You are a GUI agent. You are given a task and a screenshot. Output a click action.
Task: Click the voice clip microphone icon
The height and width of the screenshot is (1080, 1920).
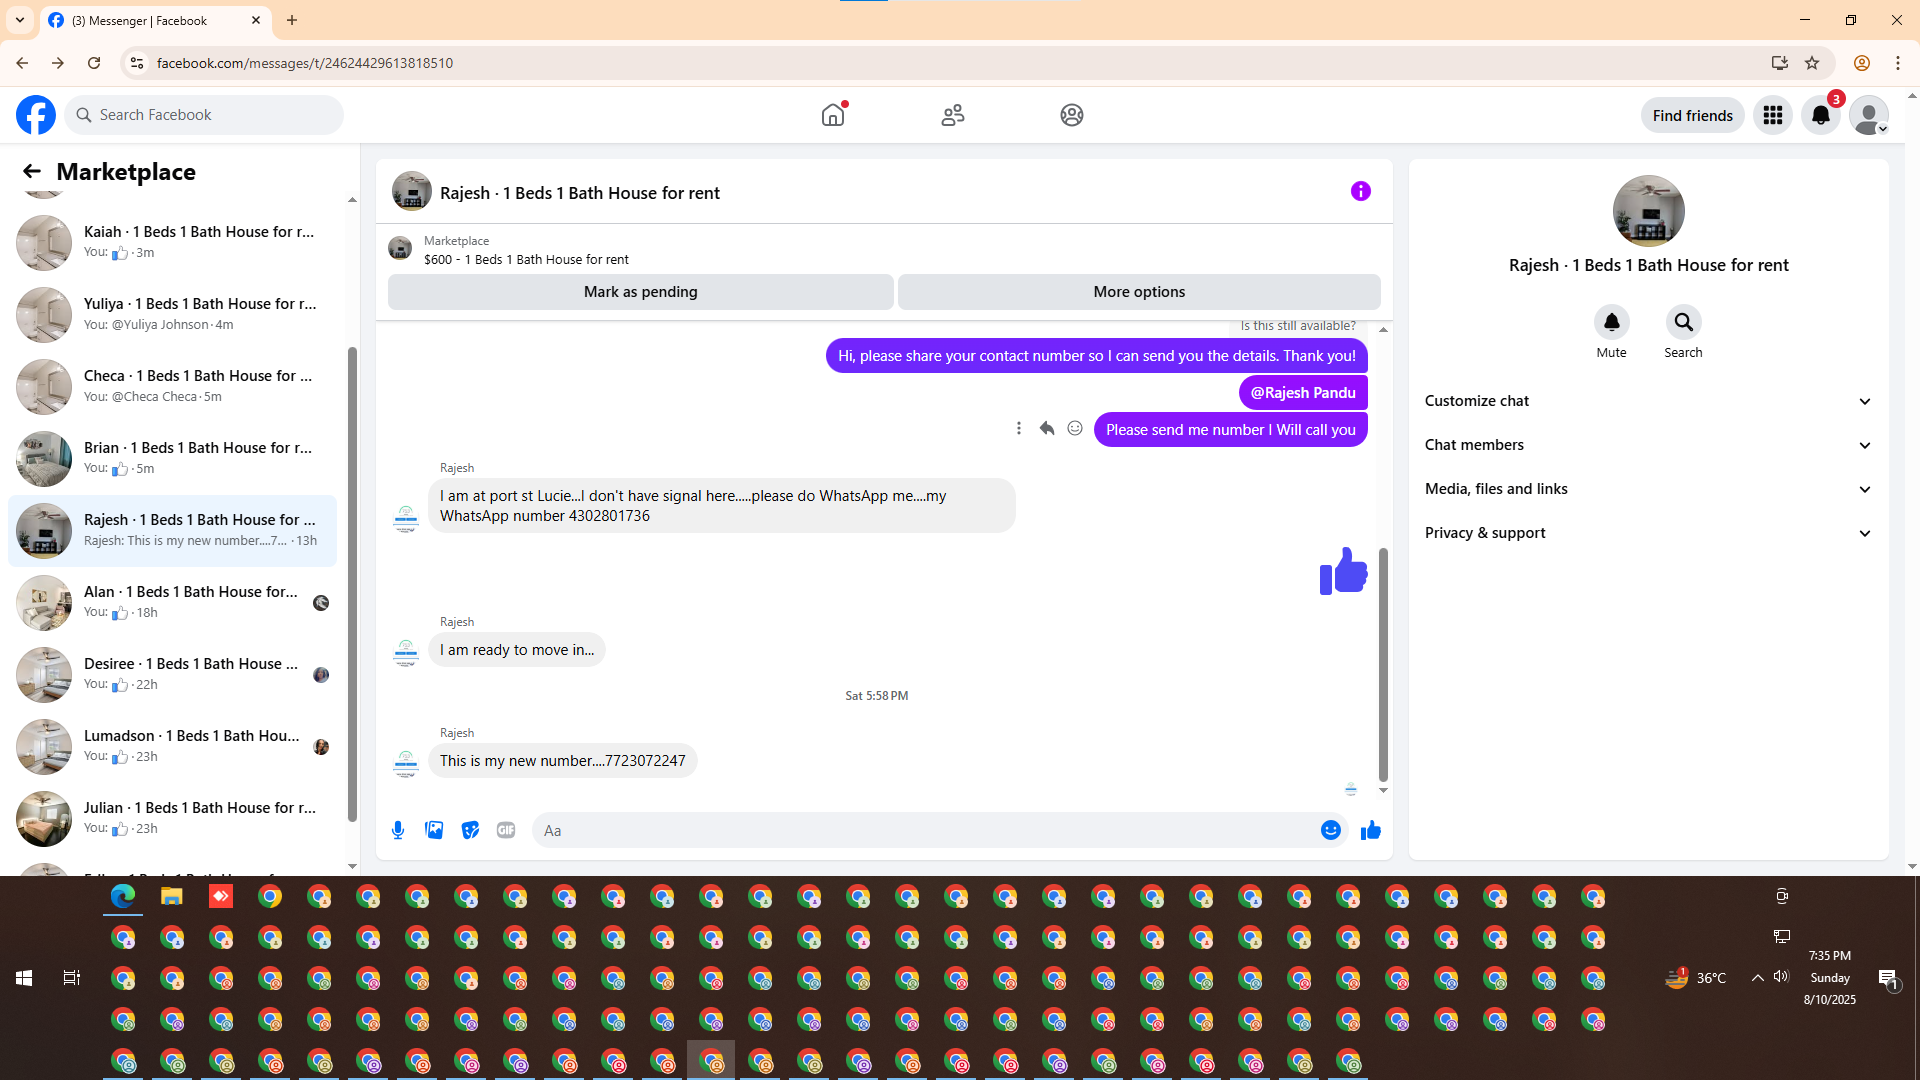398,830
